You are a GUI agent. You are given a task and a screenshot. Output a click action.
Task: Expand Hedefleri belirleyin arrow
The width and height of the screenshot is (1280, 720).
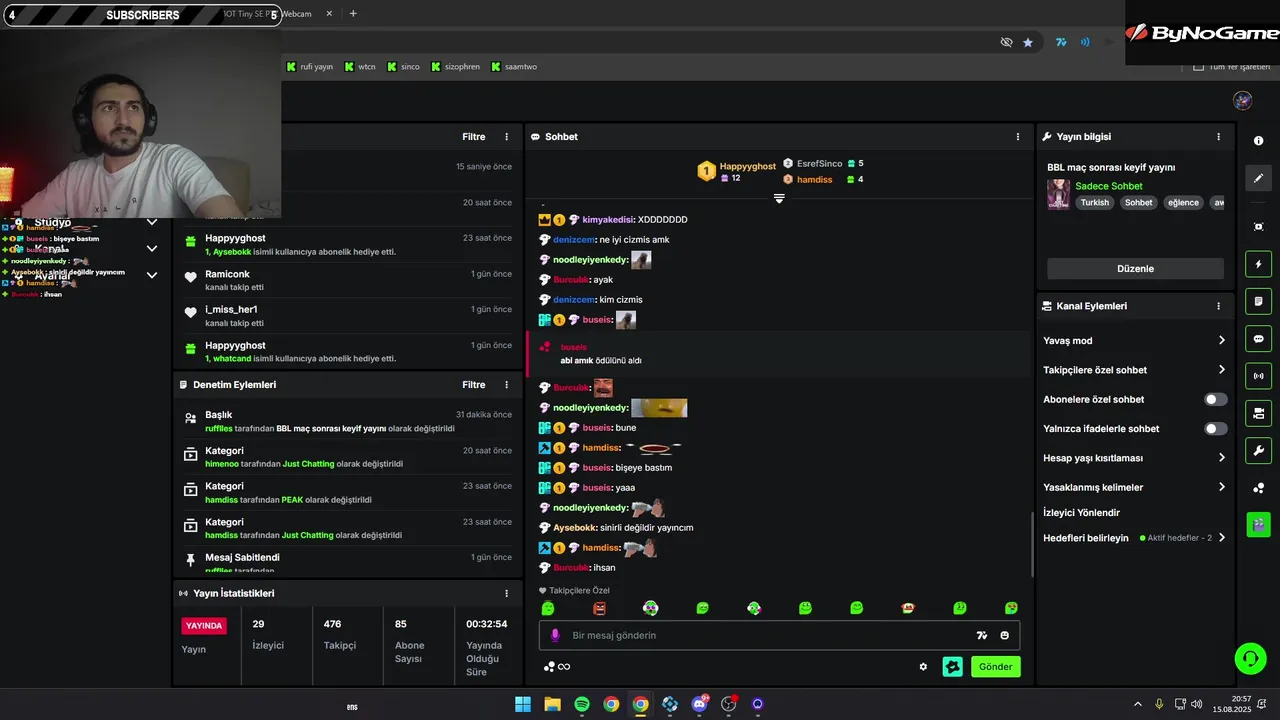tap(1221, 538)
